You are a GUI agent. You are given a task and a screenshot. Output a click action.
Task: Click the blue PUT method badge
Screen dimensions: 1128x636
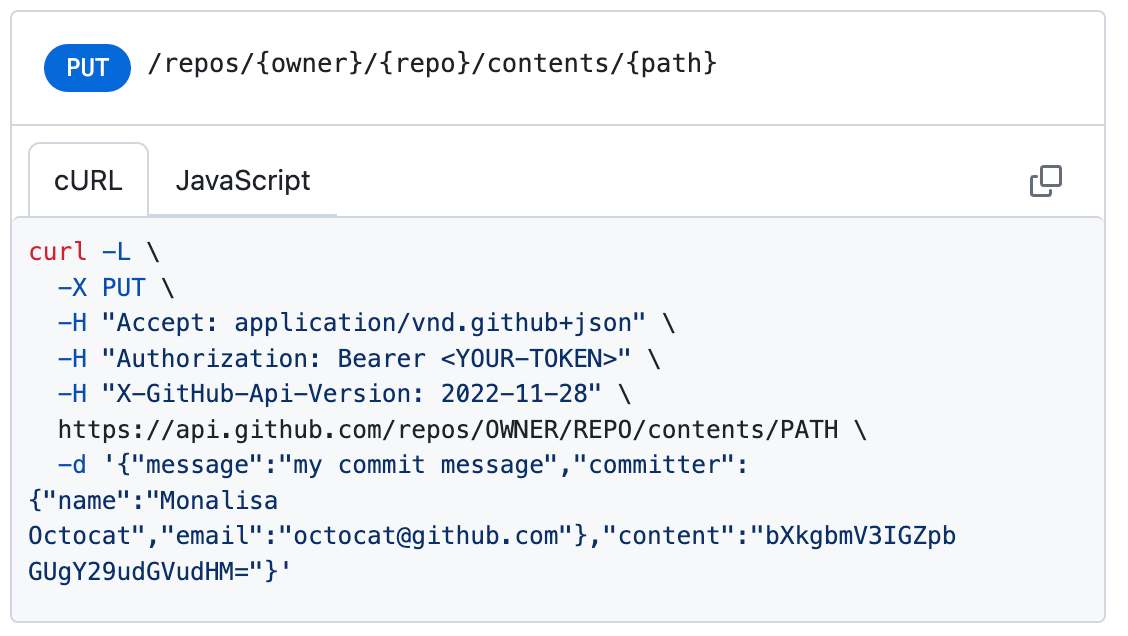tap(87, 68)
